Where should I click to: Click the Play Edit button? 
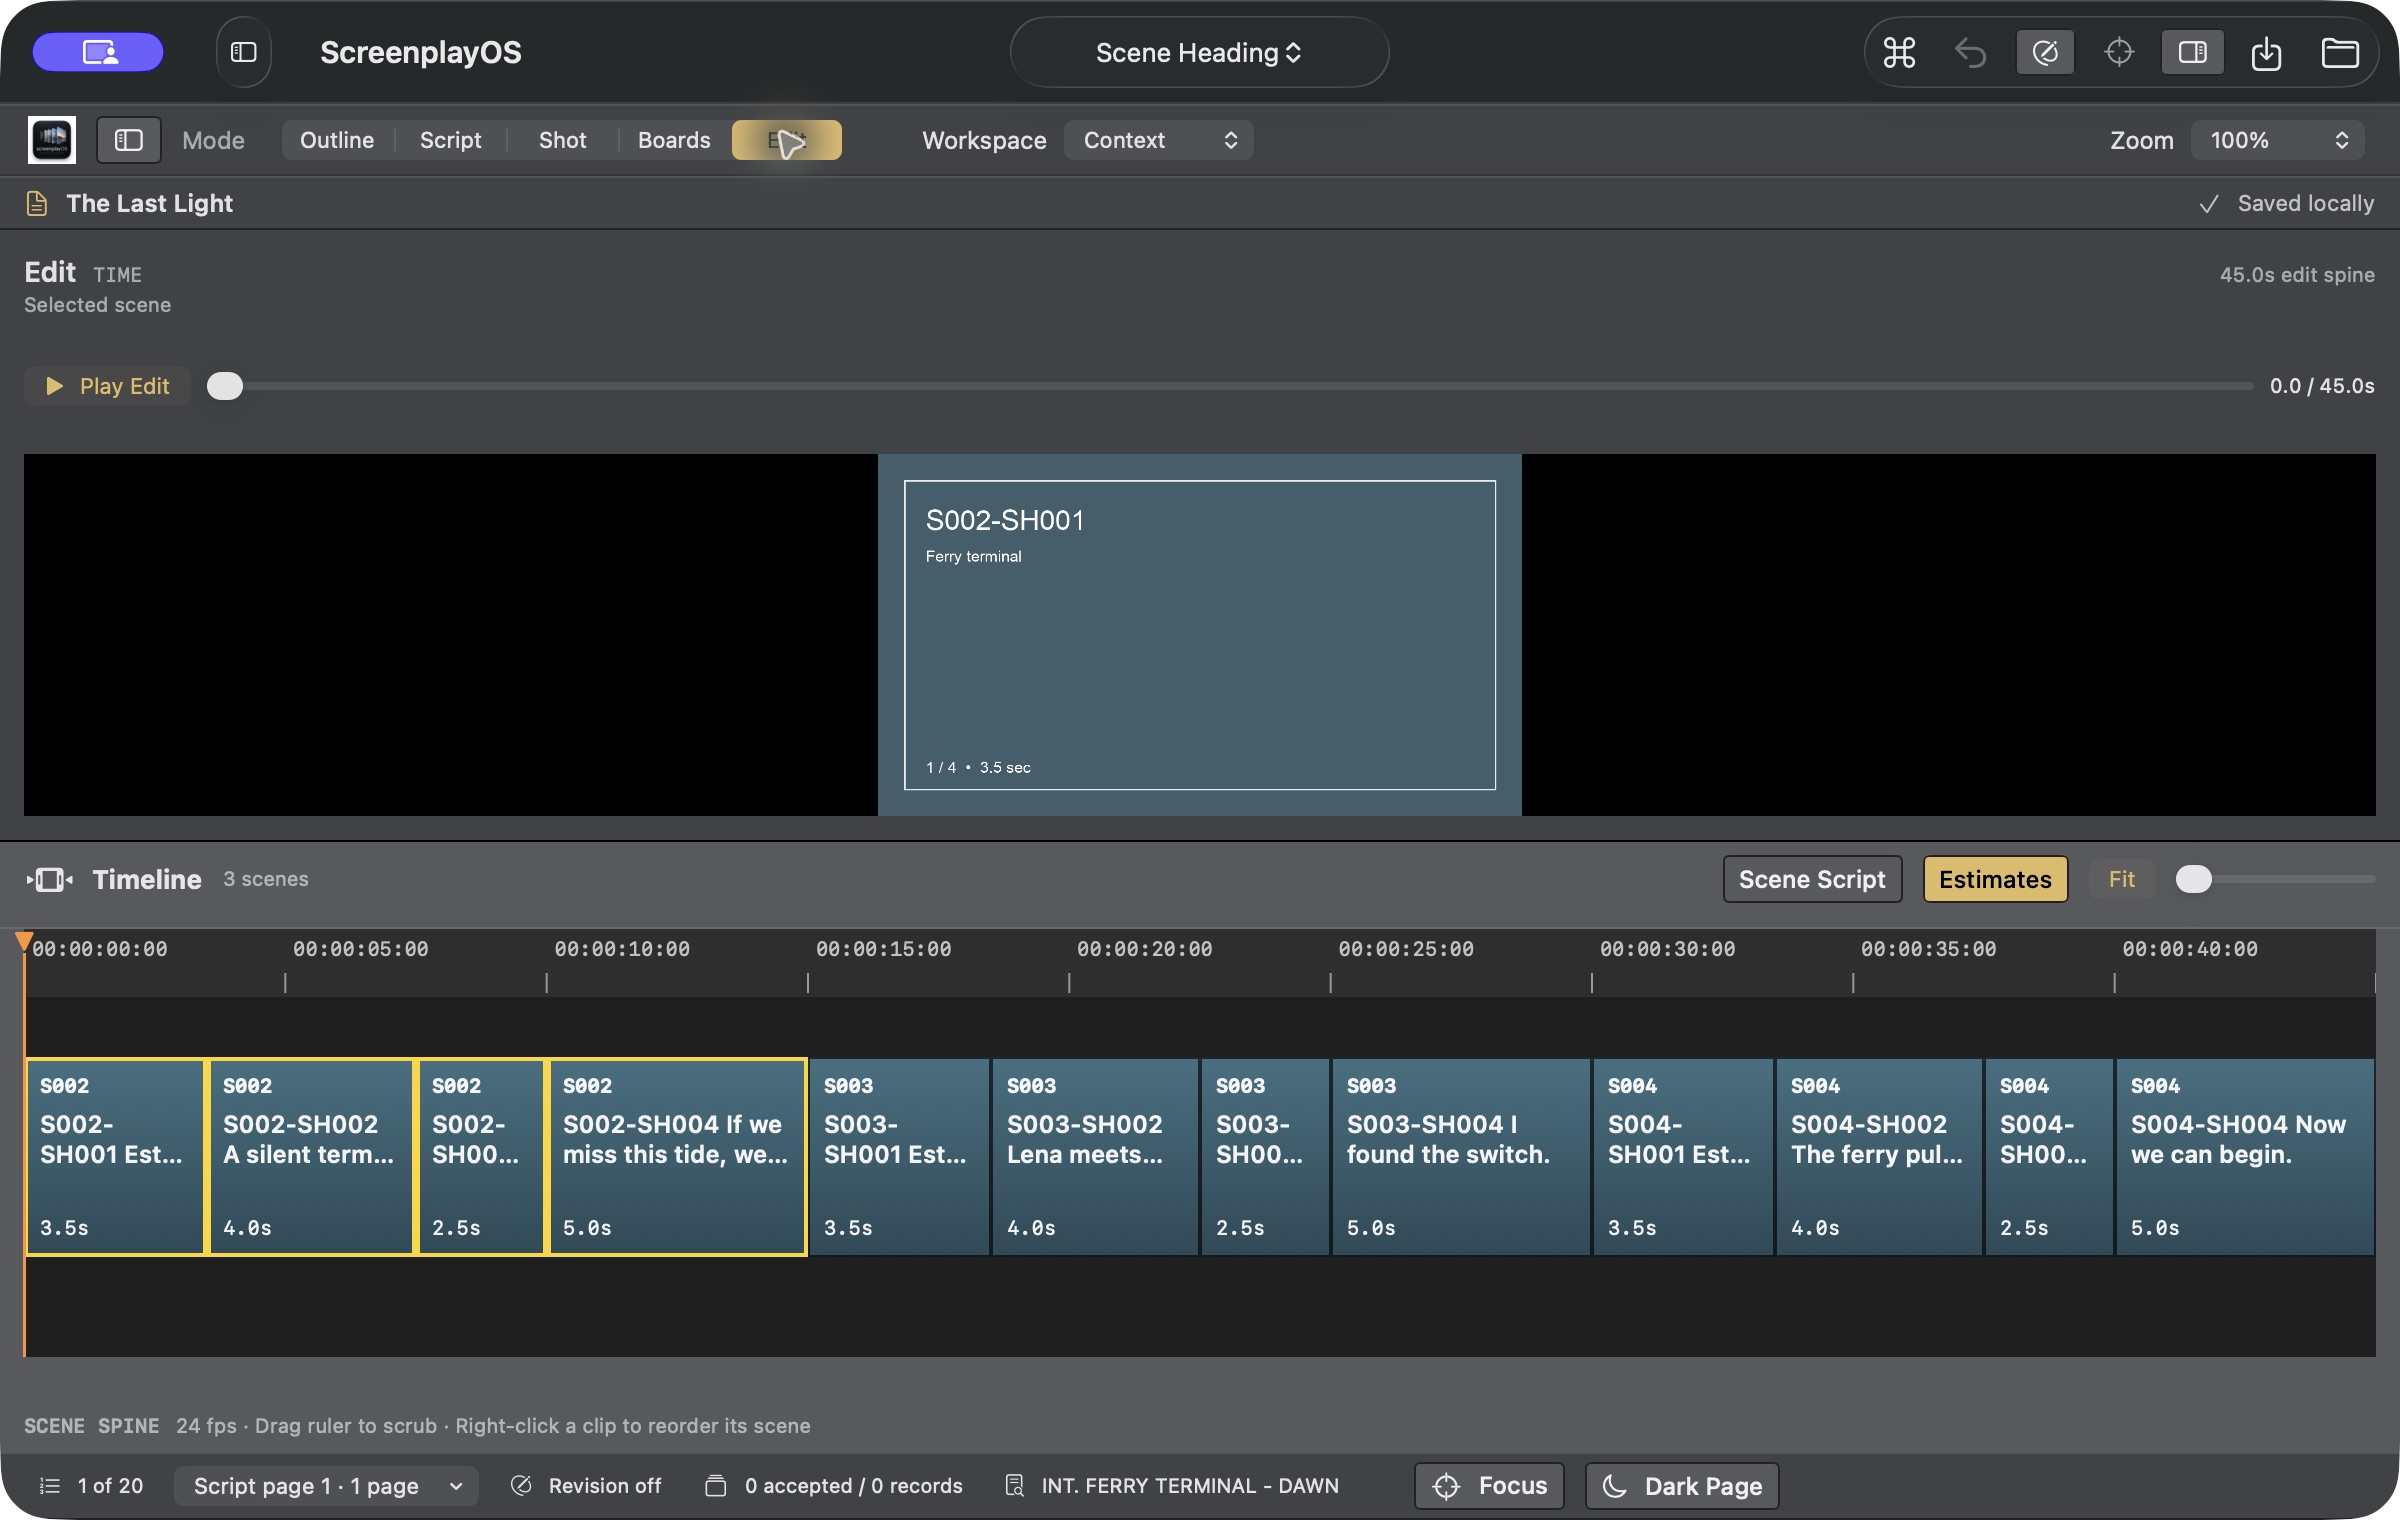[107, 386]
